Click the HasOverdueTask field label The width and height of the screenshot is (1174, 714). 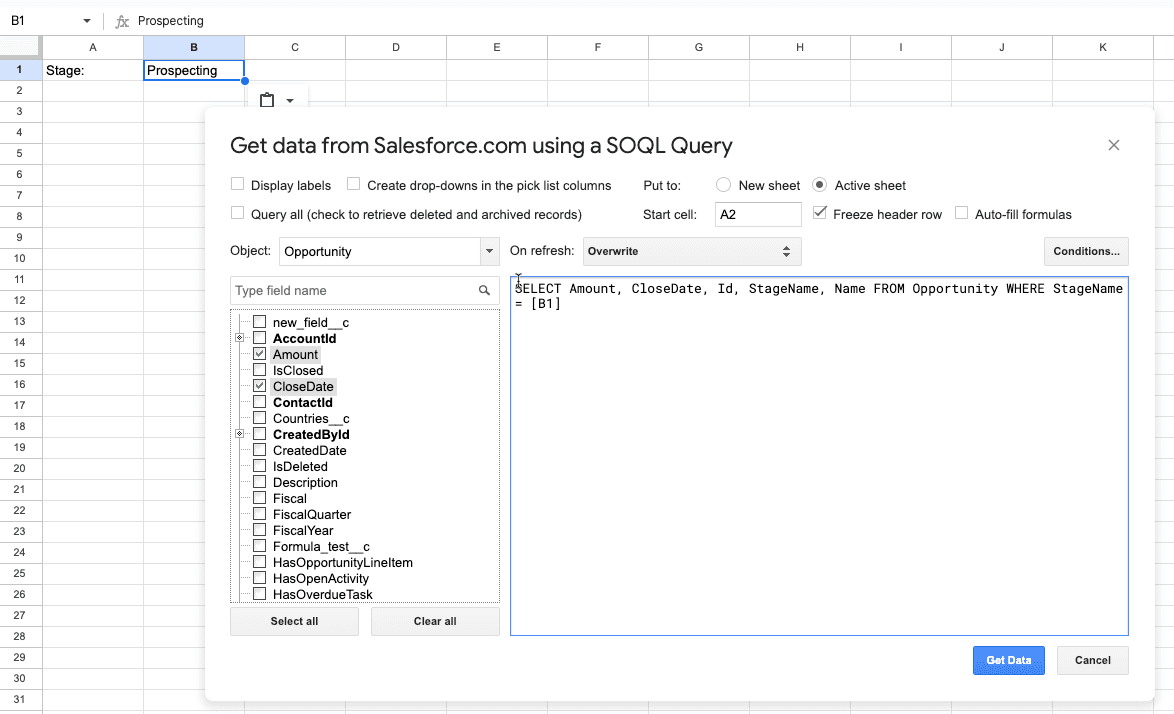pos(323,594)
